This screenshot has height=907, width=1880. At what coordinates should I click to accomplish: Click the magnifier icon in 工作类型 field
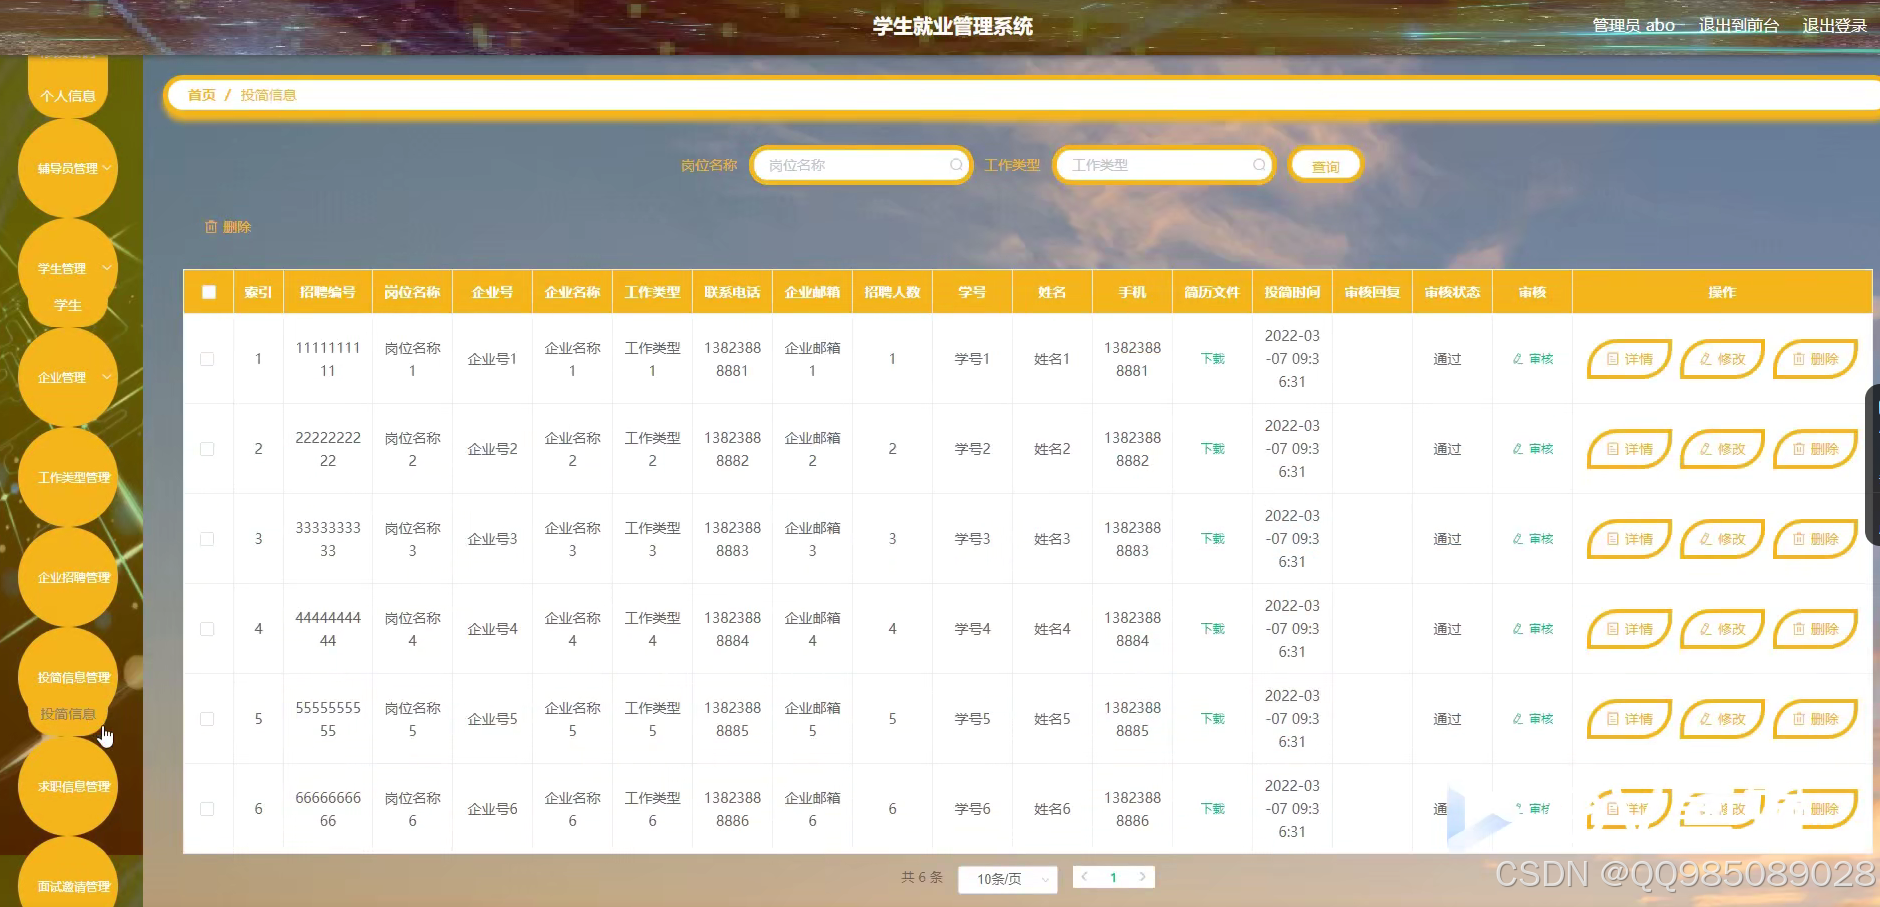1260,165
